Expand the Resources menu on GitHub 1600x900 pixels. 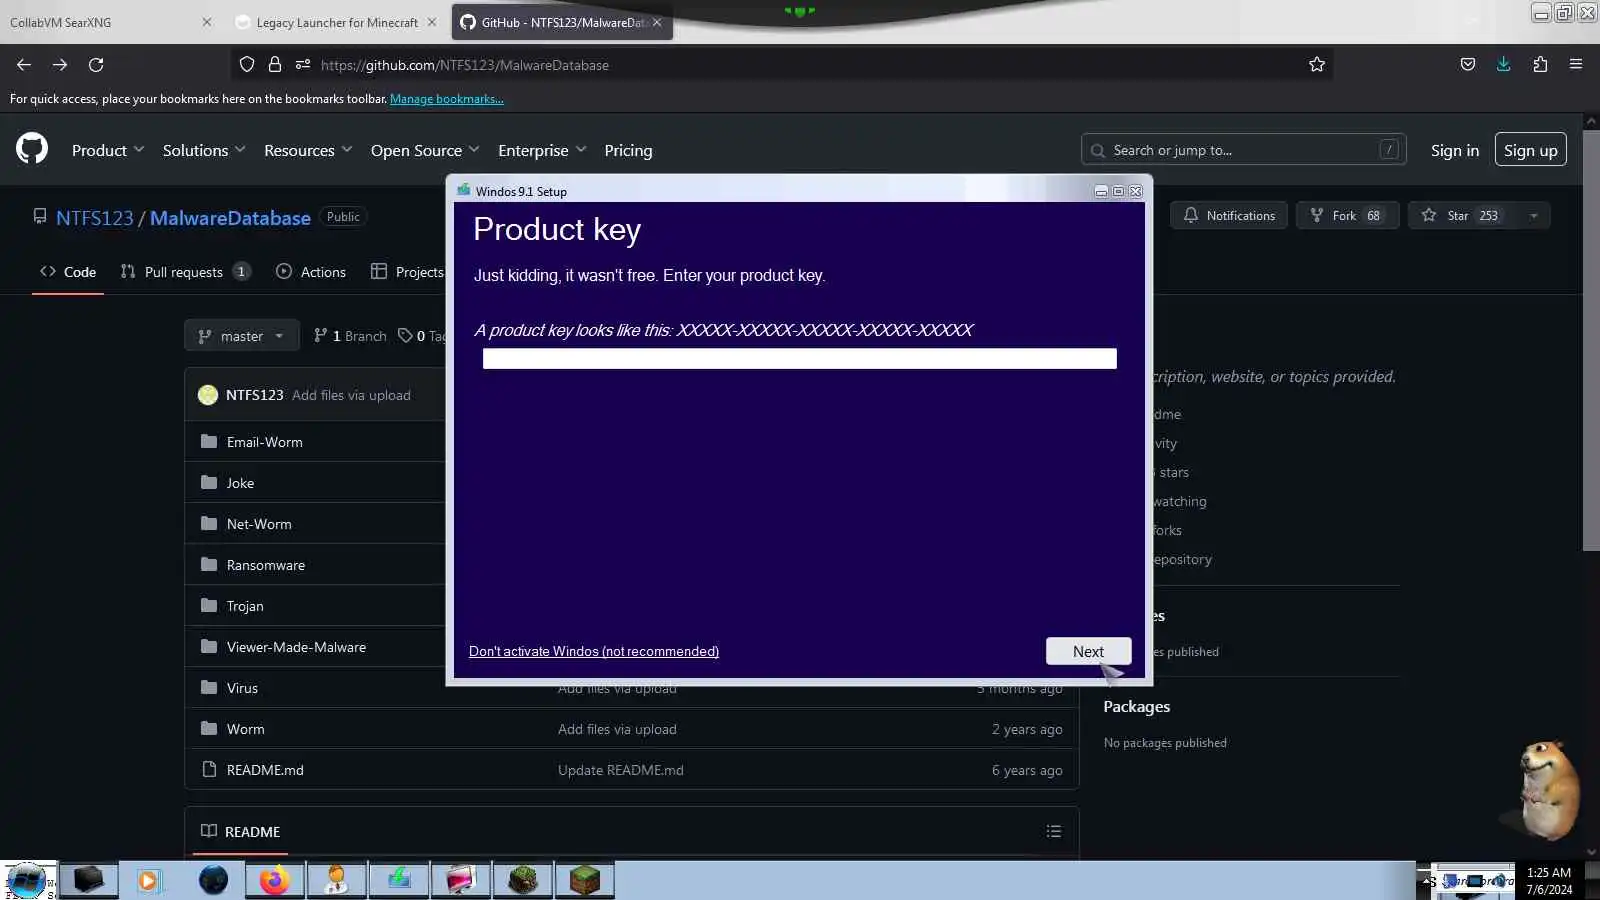pyautogui.click(x=308, y=150)
